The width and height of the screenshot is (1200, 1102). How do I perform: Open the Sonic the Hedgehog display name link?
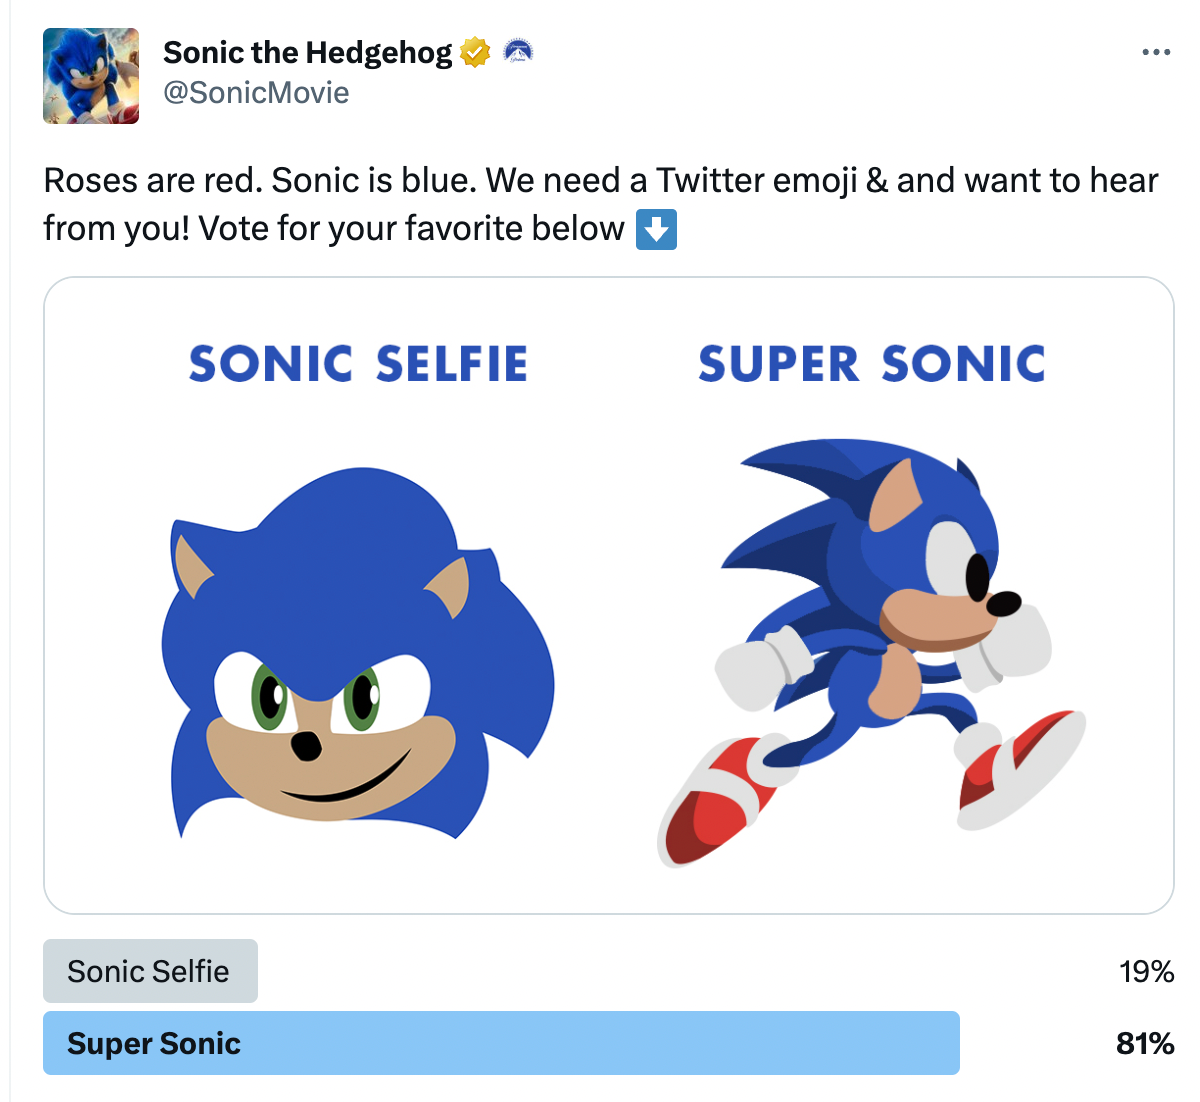click(307, 52)
